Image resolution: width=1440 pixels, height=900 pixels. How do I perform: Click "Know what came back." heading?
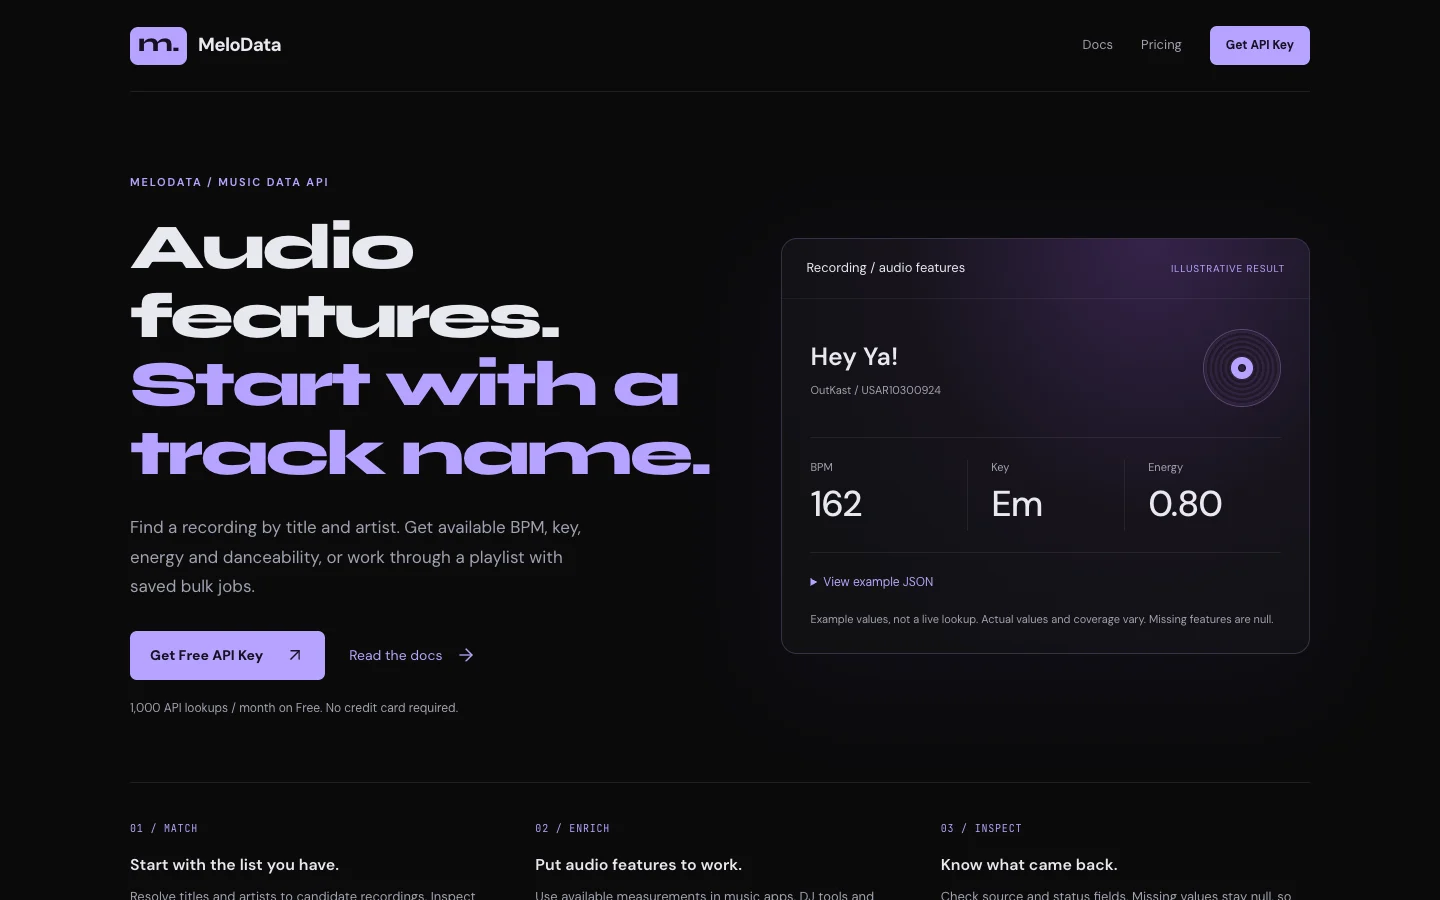[1029, 865]
